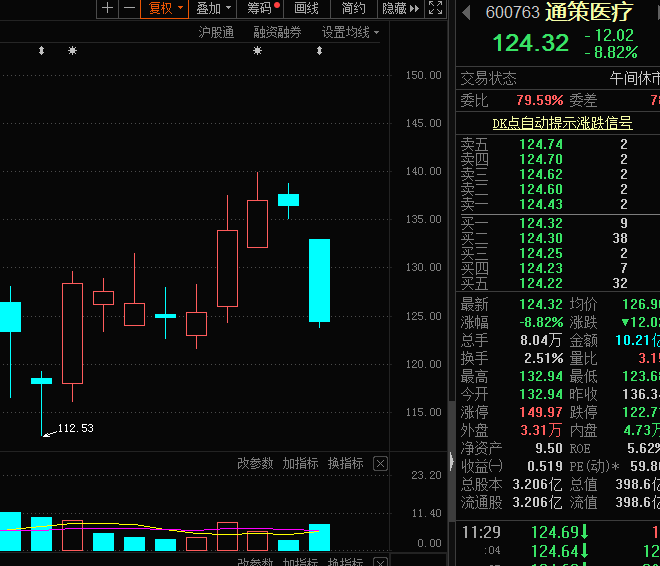Click the panel splitter arrow on chart edge
Viewport: 660px width, 566px height.
(451, 463)
